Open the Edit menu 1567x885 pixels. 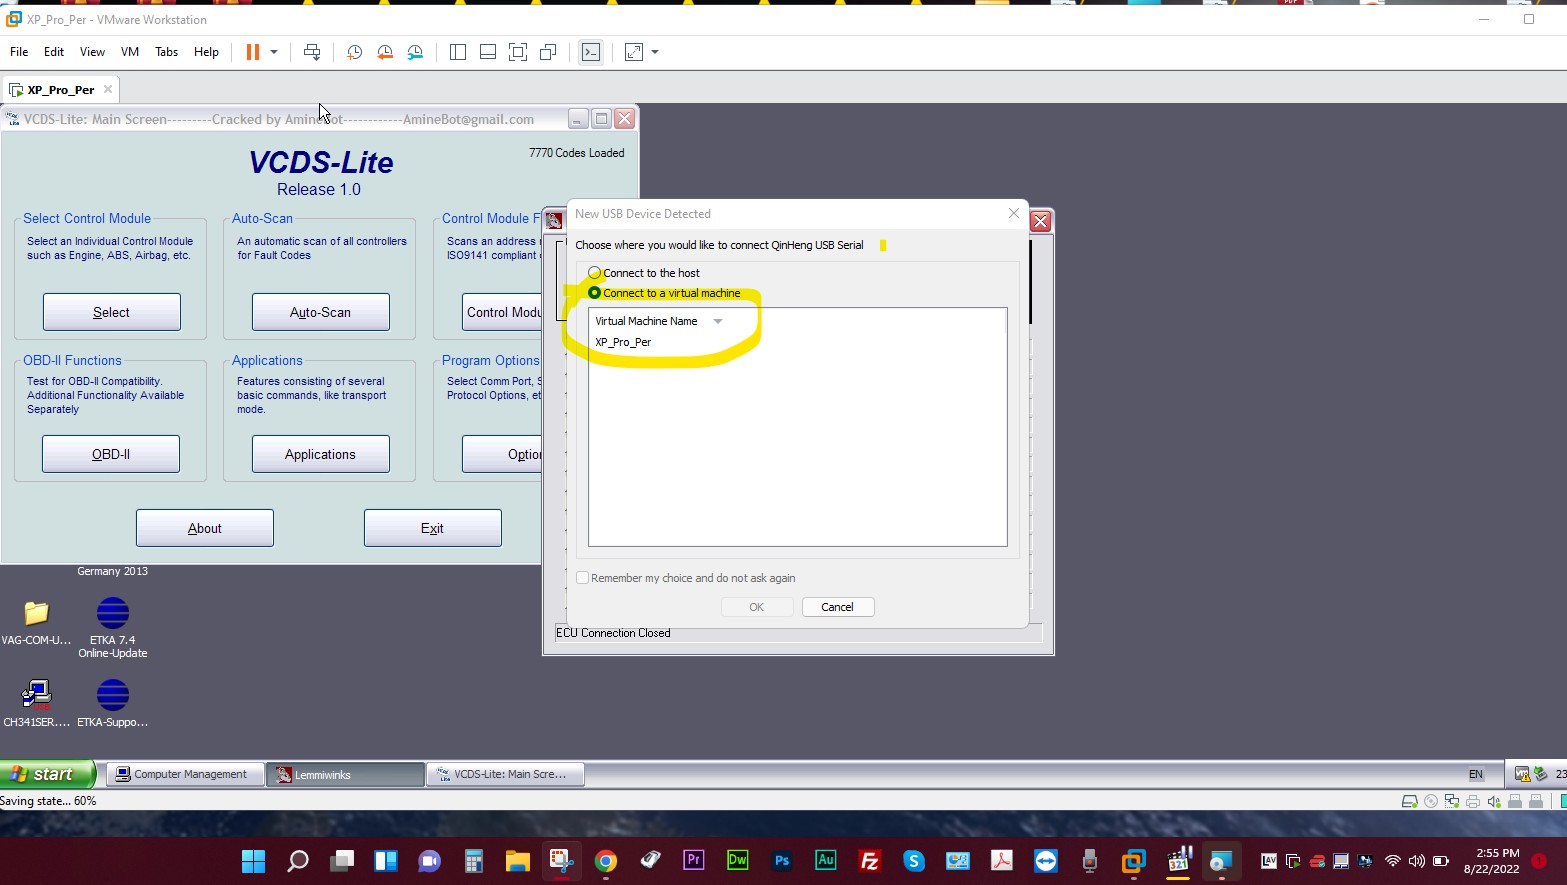54,52
